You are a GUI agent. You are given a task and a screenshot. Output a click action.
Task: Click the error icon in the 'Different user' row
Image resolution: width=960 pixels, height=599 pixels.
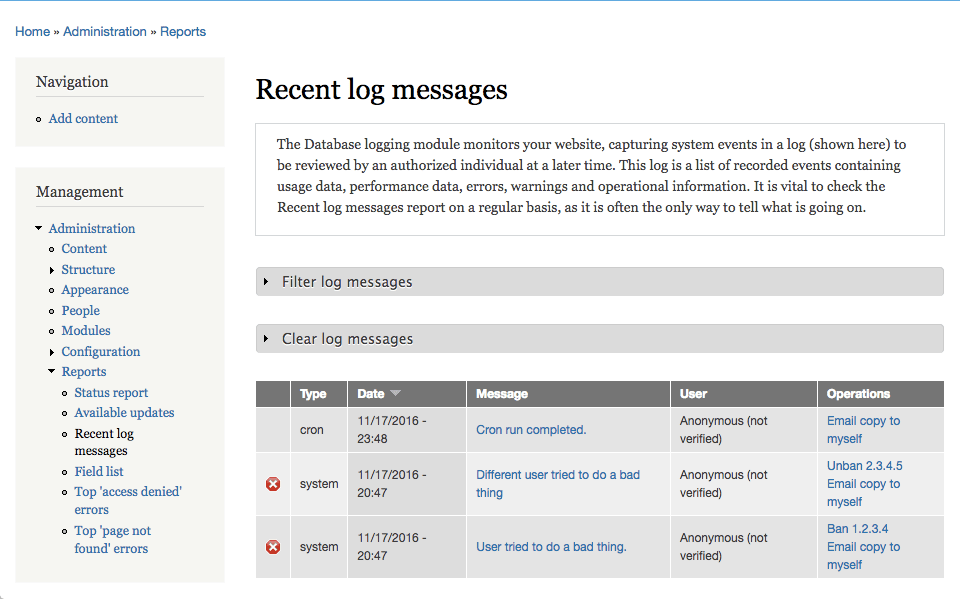pyautogui.click(x=273, y=484)
